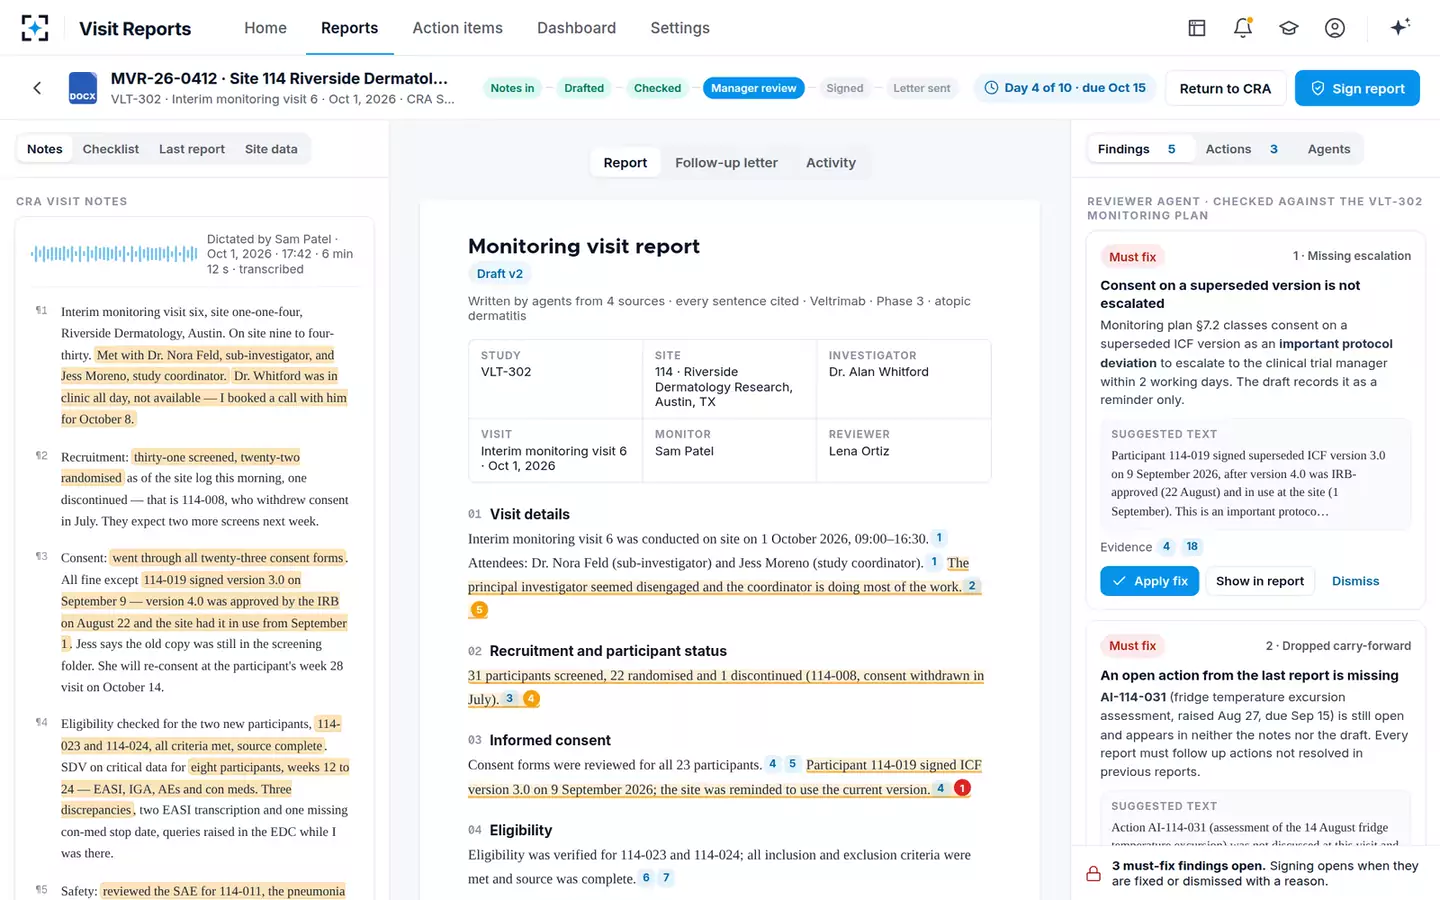Open Action items in the top navigation
The height and width of the screenshot is (900, 1440).
[x=458, y=28]
